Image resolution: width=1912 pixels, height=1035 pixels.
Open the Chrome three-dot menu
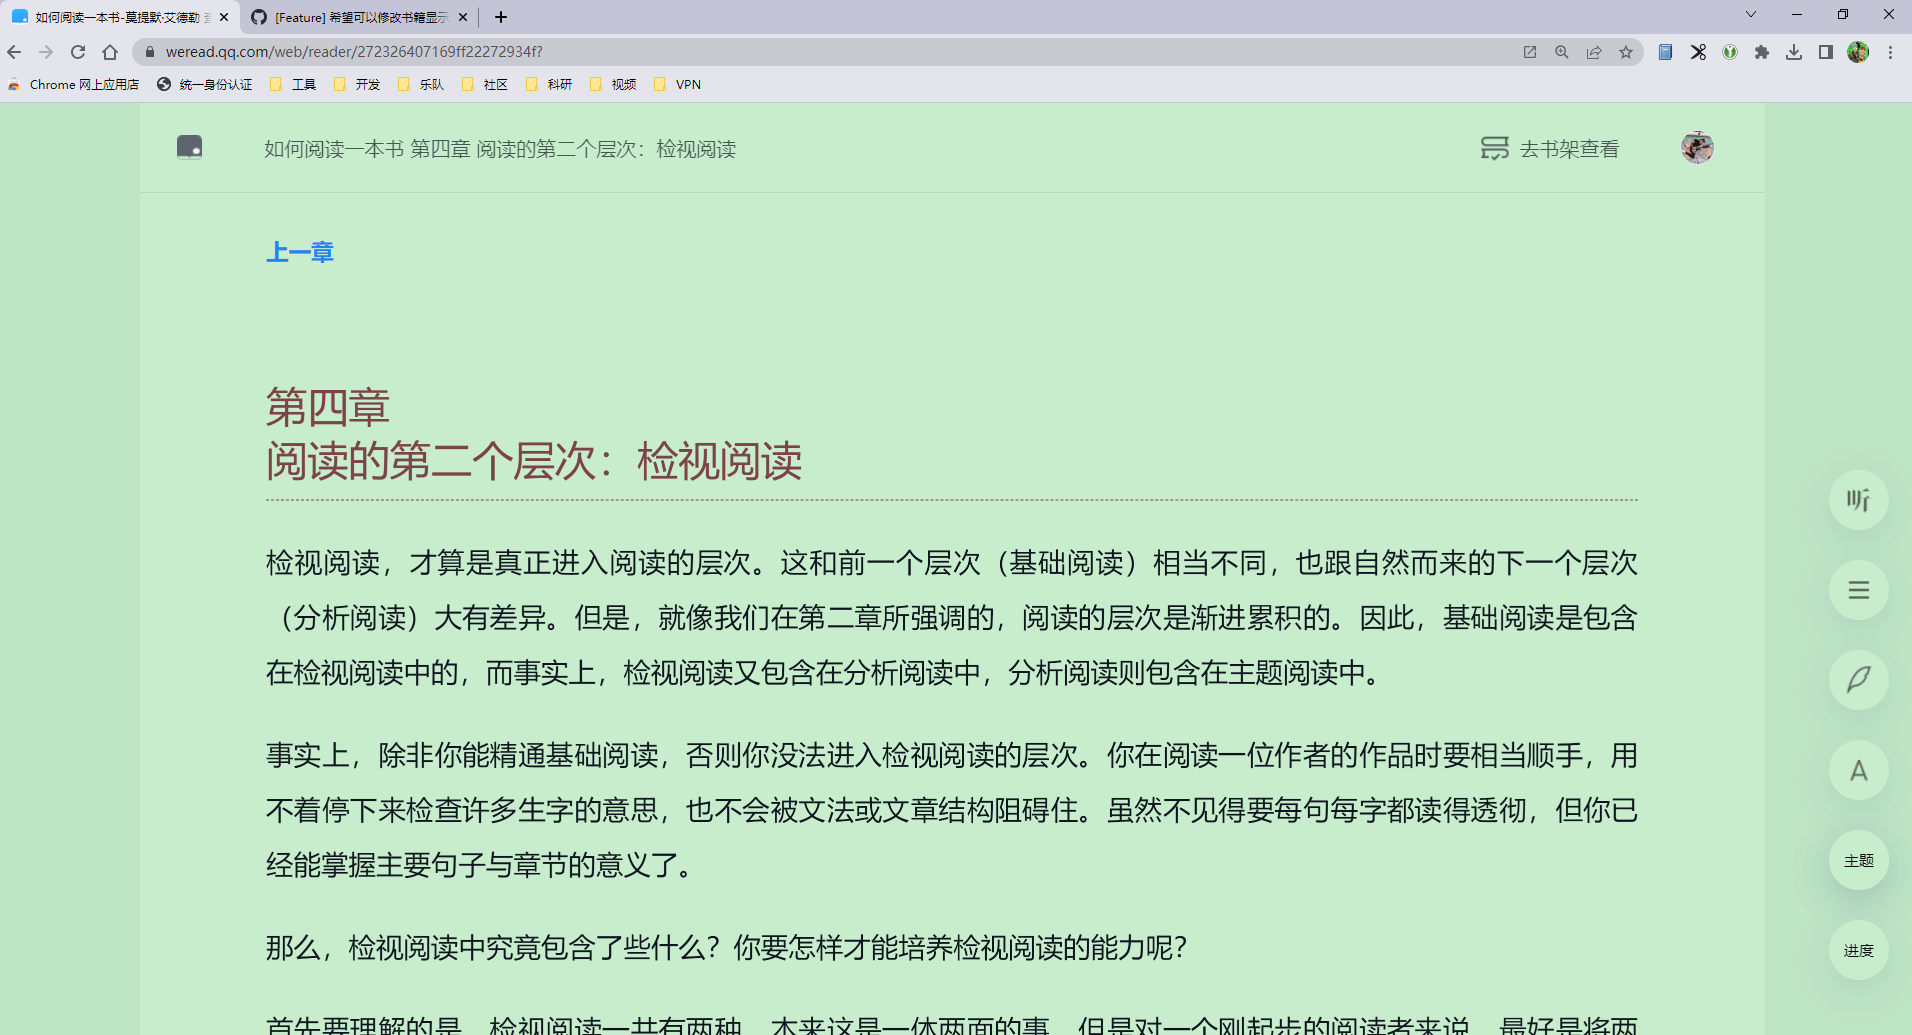click(x=1891, y=51)
